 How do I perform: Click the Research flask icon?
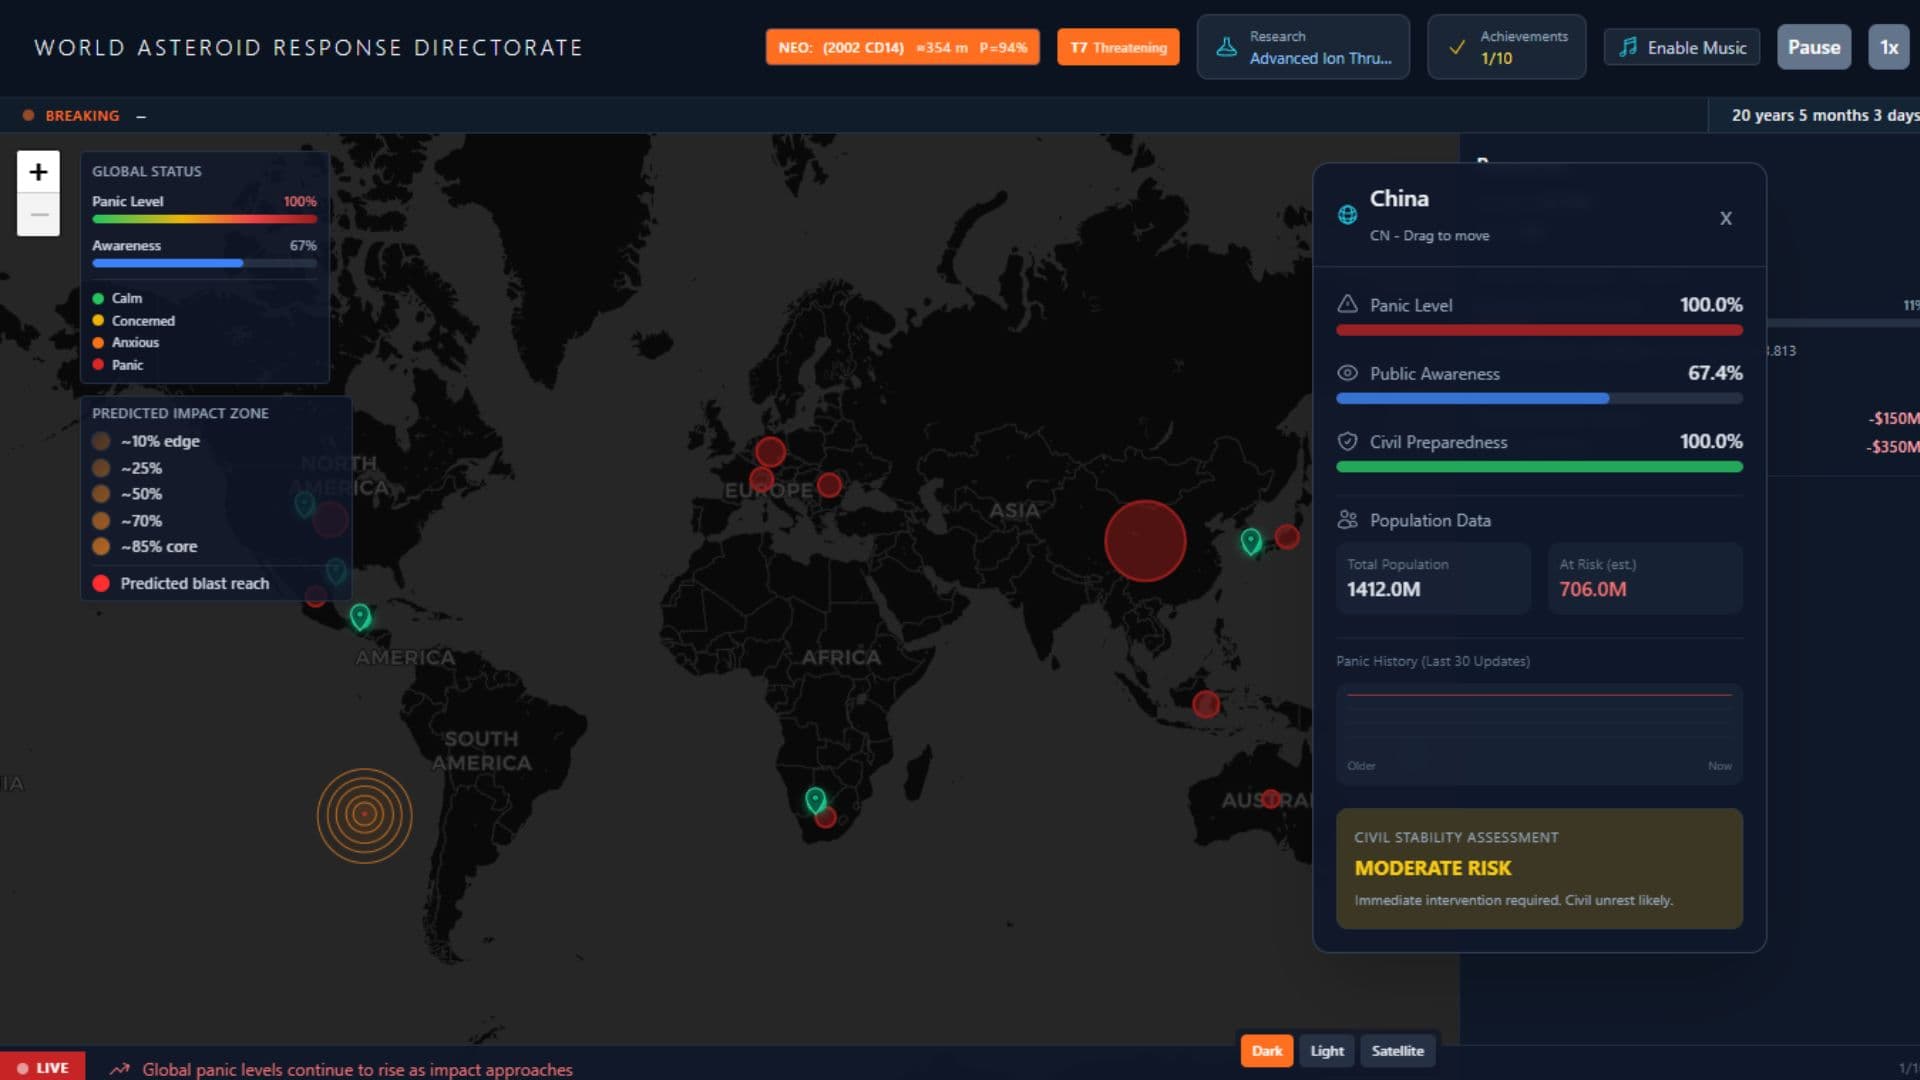(x=1226, y=47)
